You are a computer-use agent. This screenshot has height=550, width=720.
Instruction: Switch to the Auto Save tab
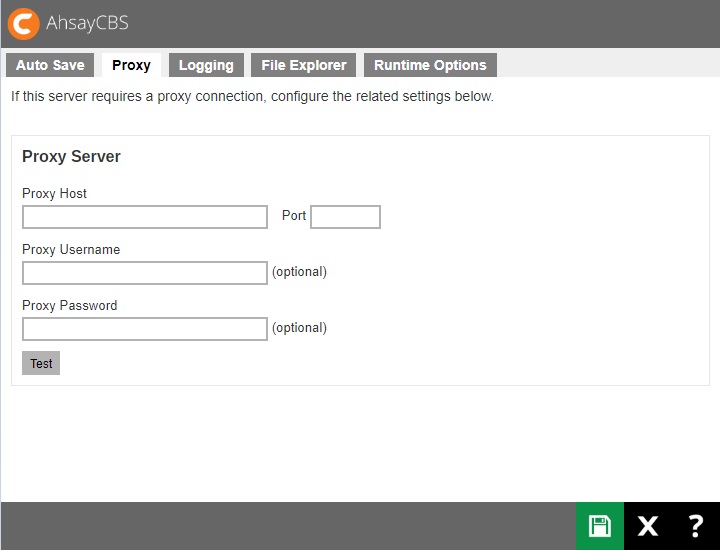[50, 65]
